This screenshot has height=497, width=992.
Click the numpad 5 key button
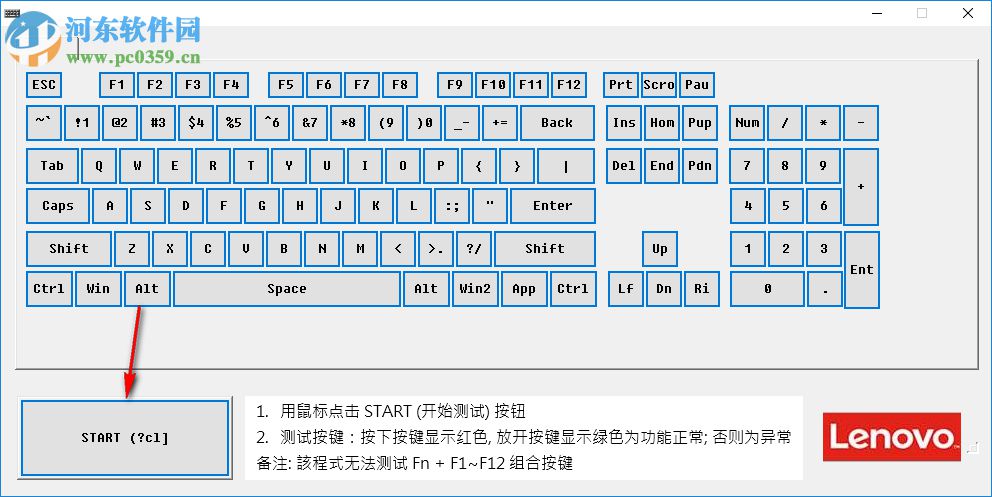tap(786, 206)
